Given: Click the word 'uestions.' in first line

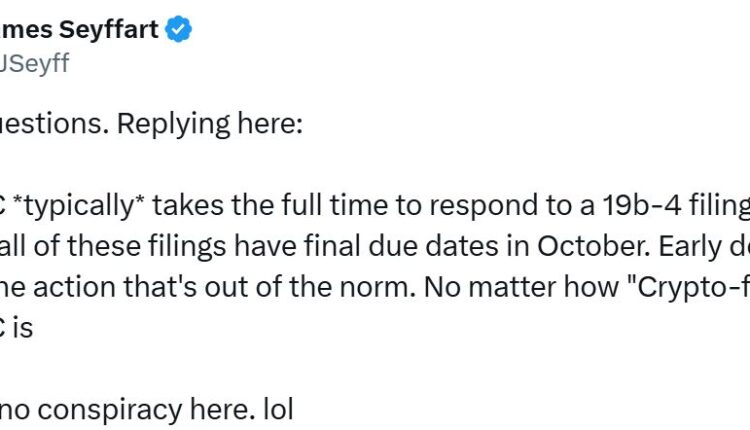Looking at the screenshot, I should [50, 123].
